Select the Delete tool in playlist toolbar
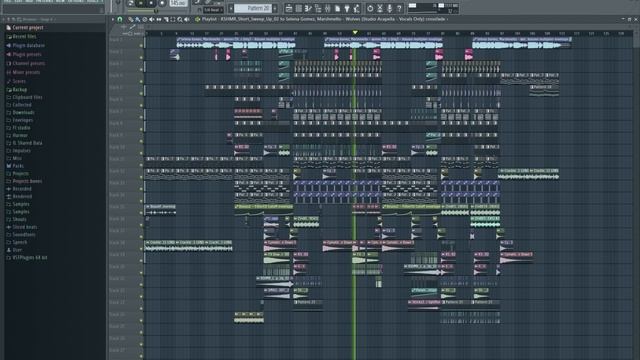The height and width of the screenshot is (360, 640). [144, 19]
